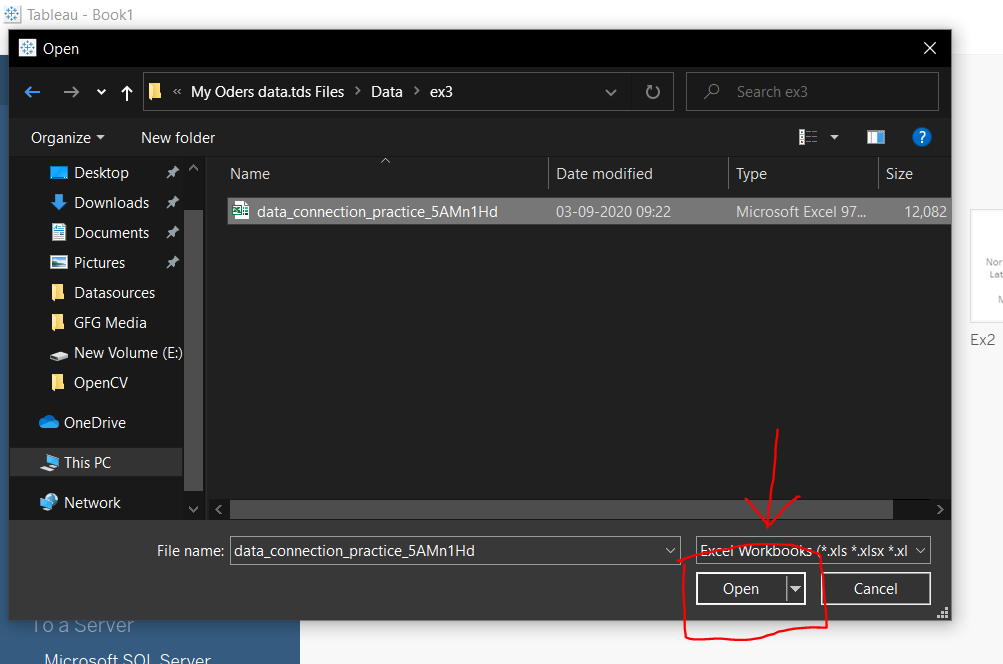The image size is (1003, 664).
Task: Select the Downloads folder in sidebar
Action: [x=111, y=203]
